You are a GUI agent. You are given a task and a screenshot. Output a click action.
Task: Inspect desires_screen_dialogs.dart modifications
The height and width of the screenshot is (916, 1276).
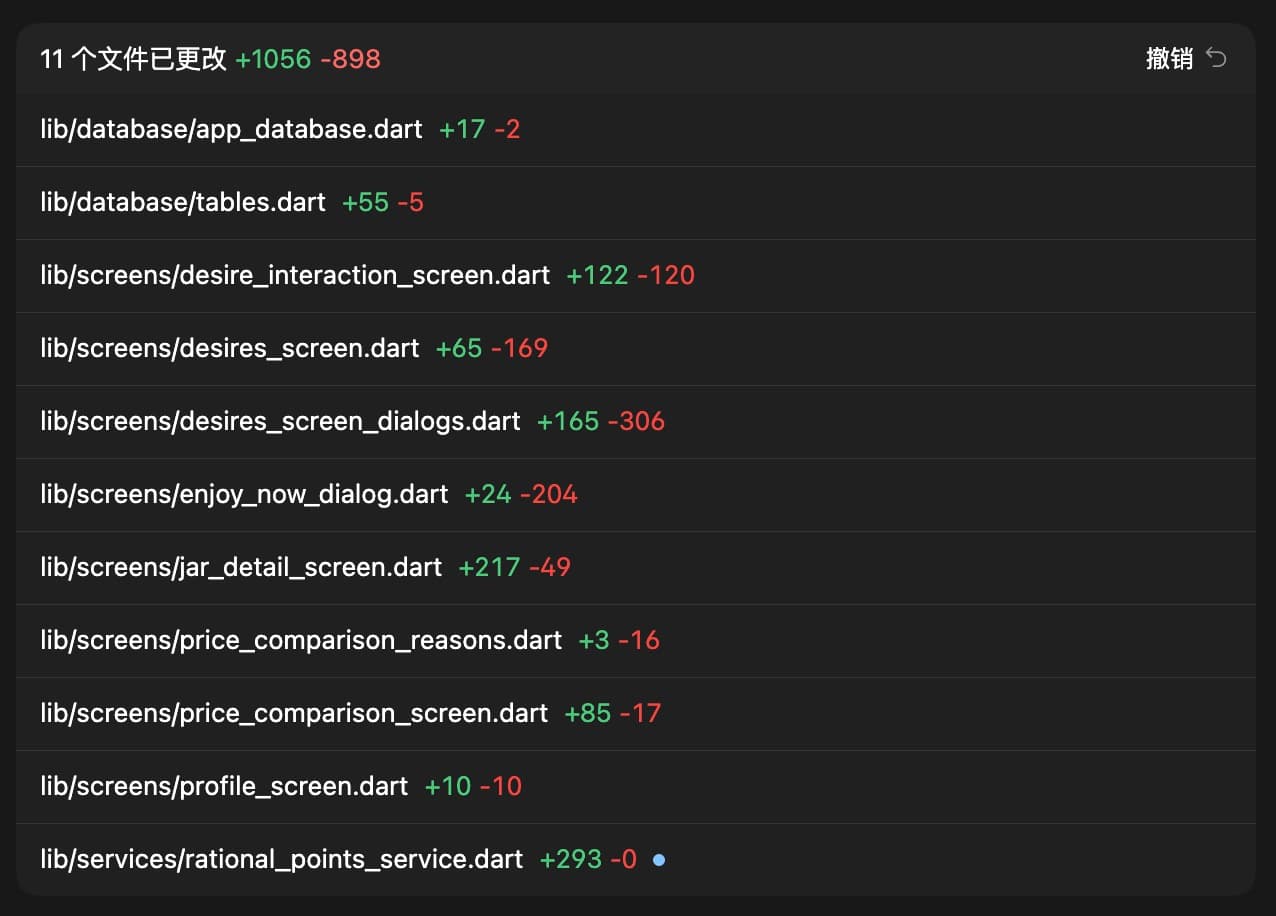(279, 421)
